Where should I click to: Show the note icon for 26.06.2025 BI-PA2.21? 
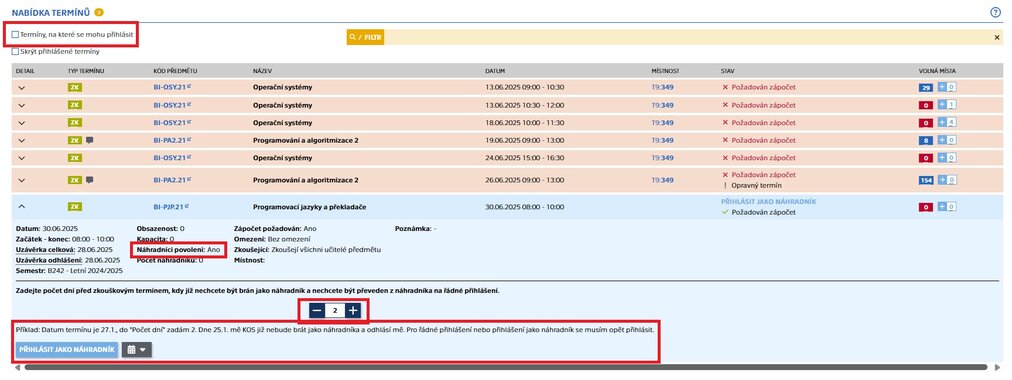point(89,180)
